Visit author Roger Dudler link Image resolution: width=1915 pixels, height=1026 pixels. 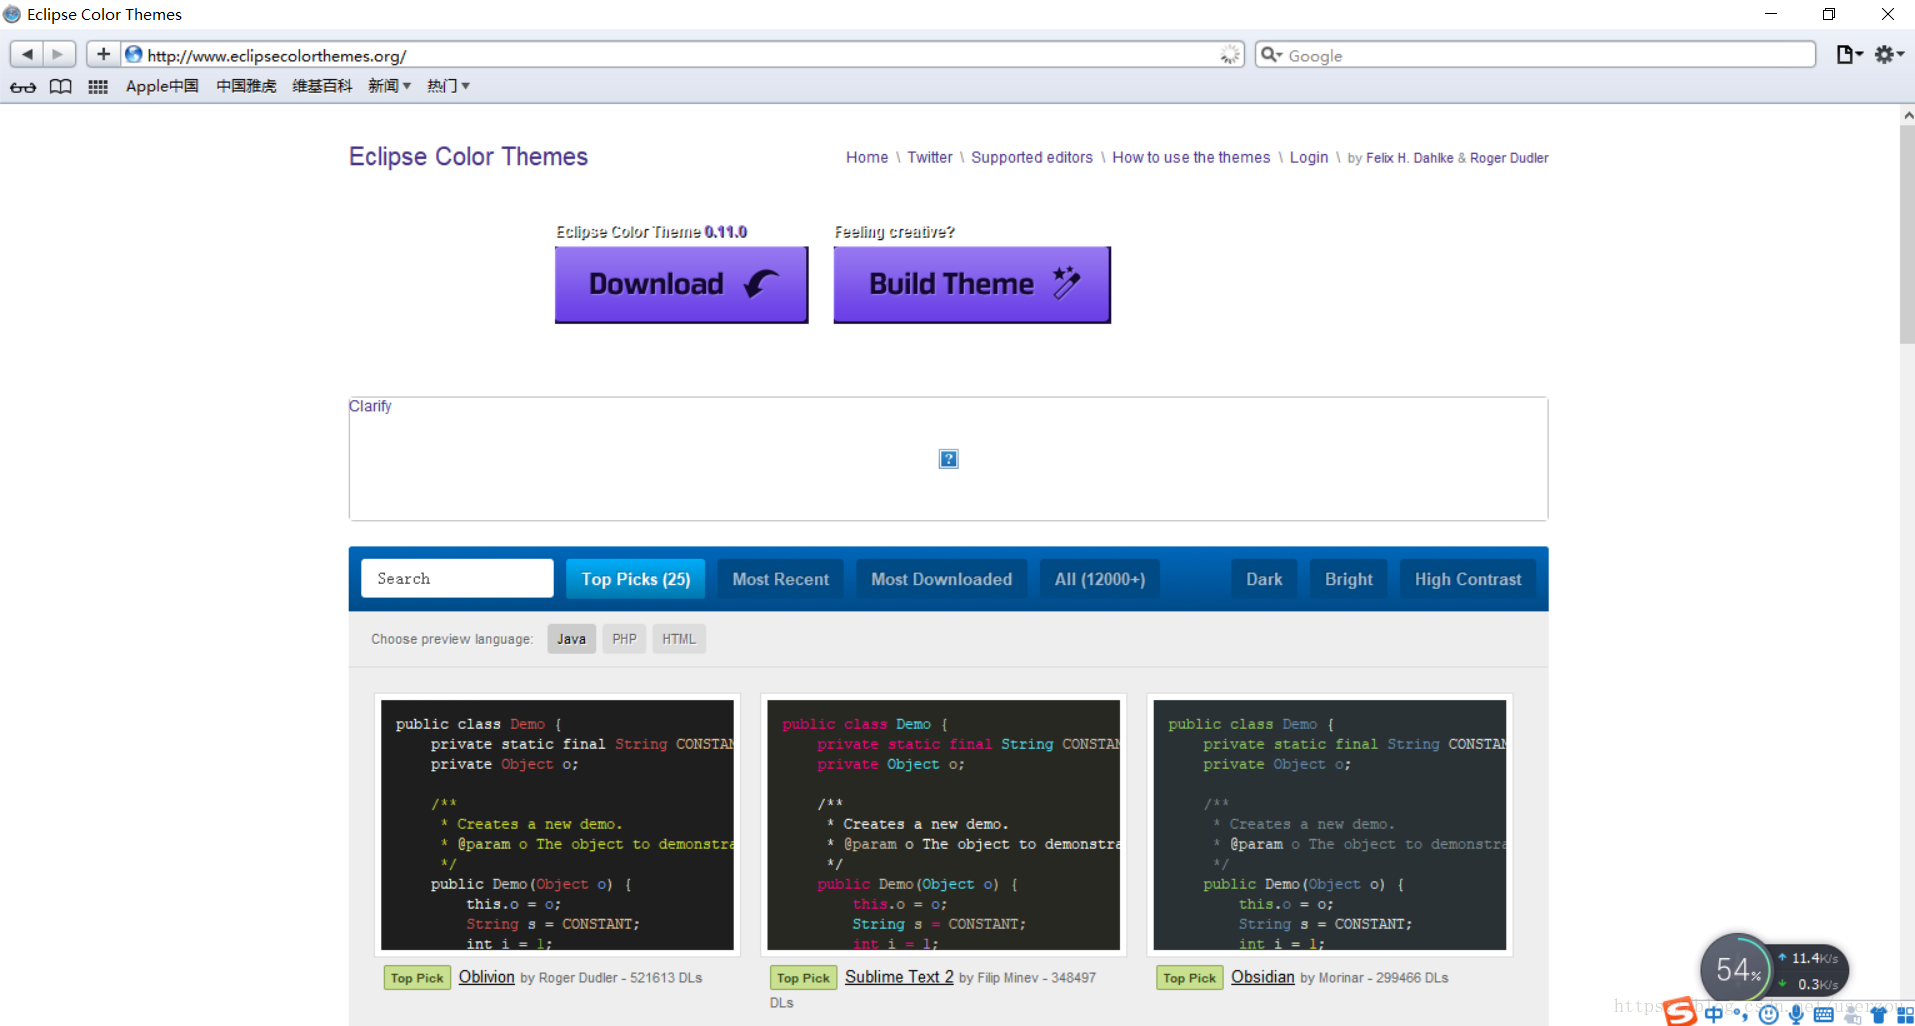point(1509,158)
